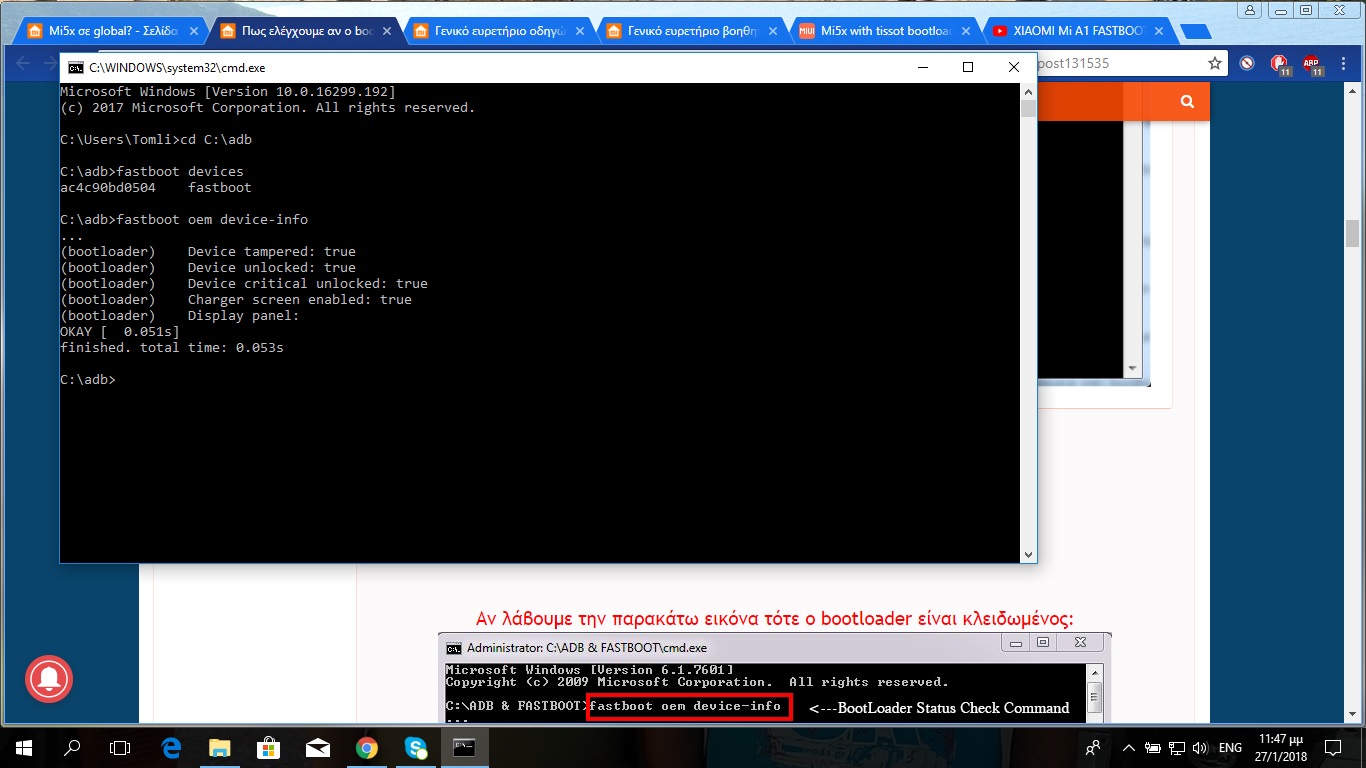Toggle the volume speaker icon in tray
This screenshot has width=1366, height=768.
[x=1200, y=747]
